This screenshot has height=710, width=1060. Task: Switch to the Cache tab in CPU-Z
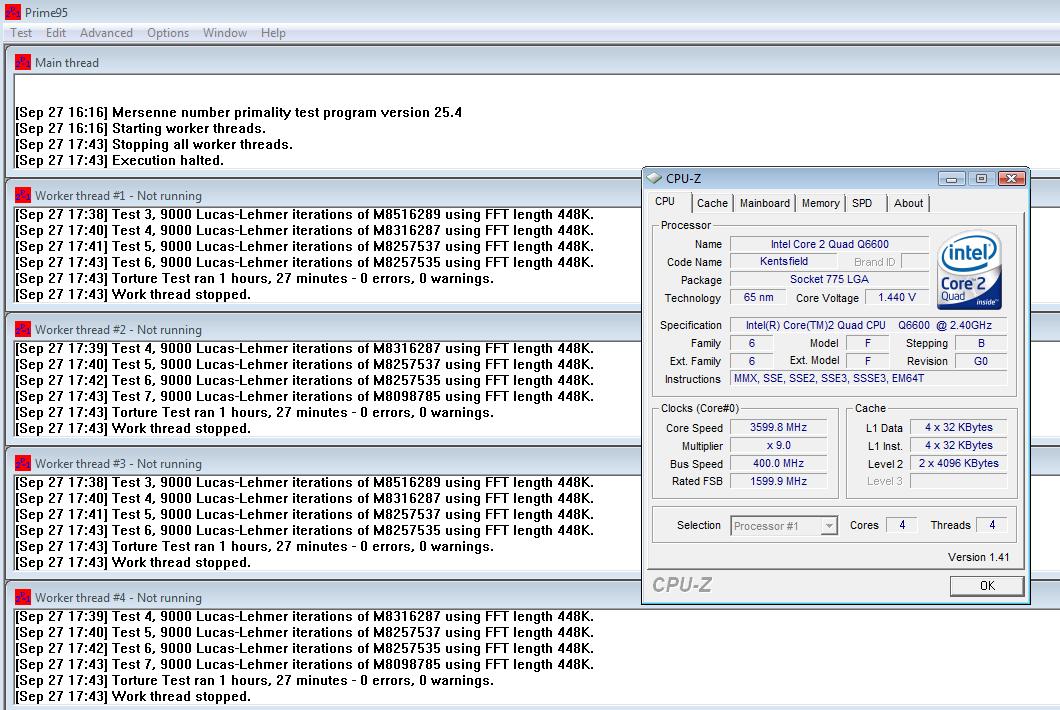(x=713, y=203)
